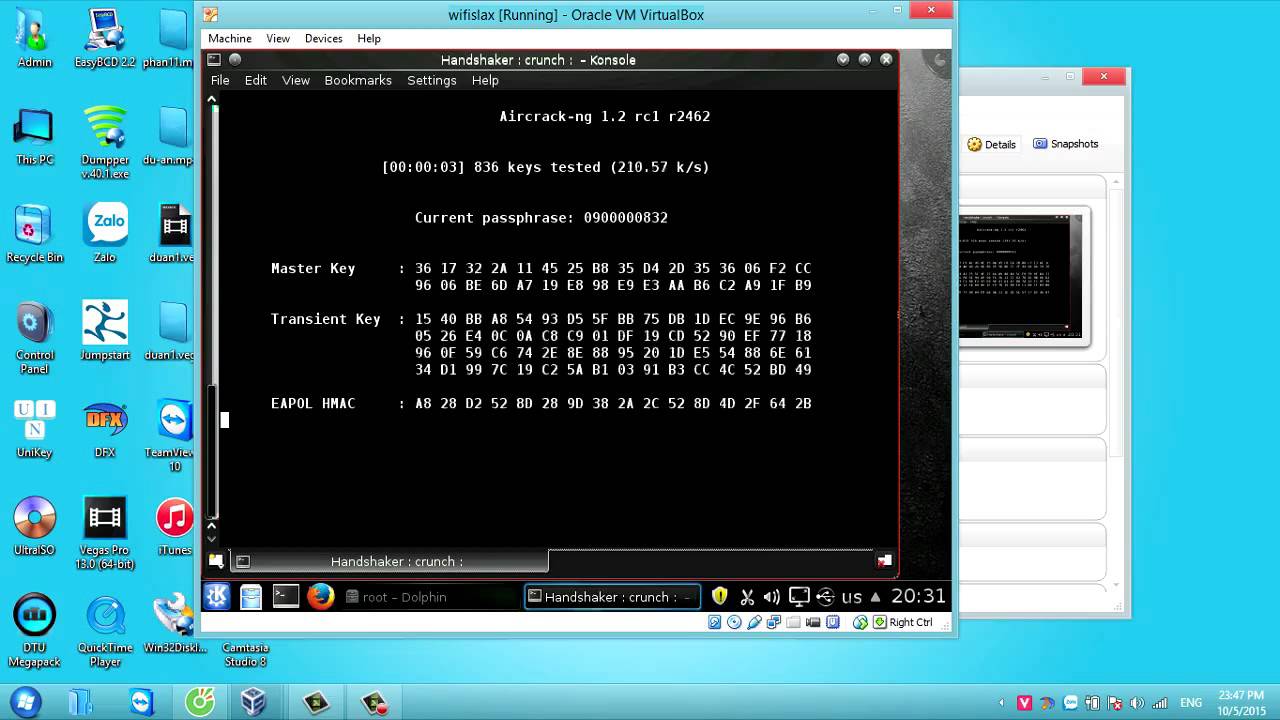
Task: Open iTunes desktop icon
Action: 175,526
